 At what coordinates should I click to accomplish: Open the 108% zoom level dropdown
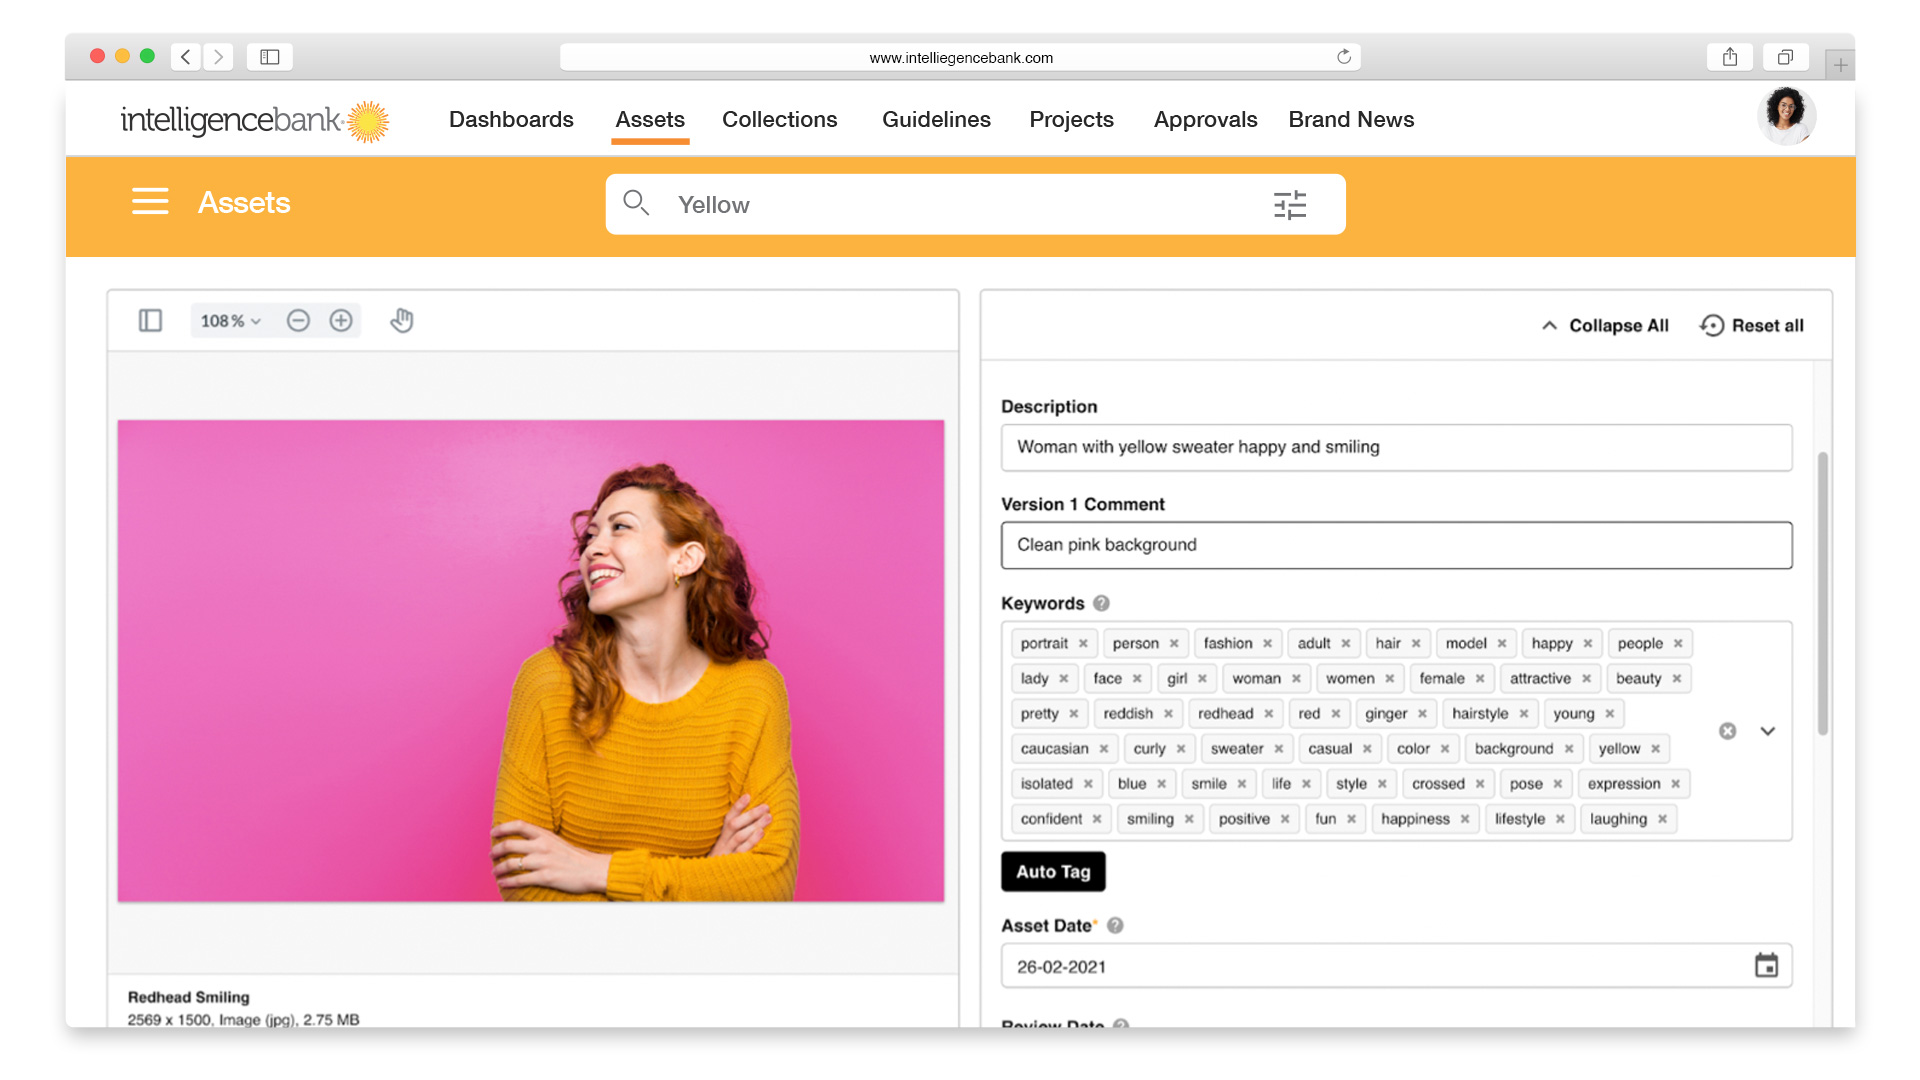[x=230, y=321]
